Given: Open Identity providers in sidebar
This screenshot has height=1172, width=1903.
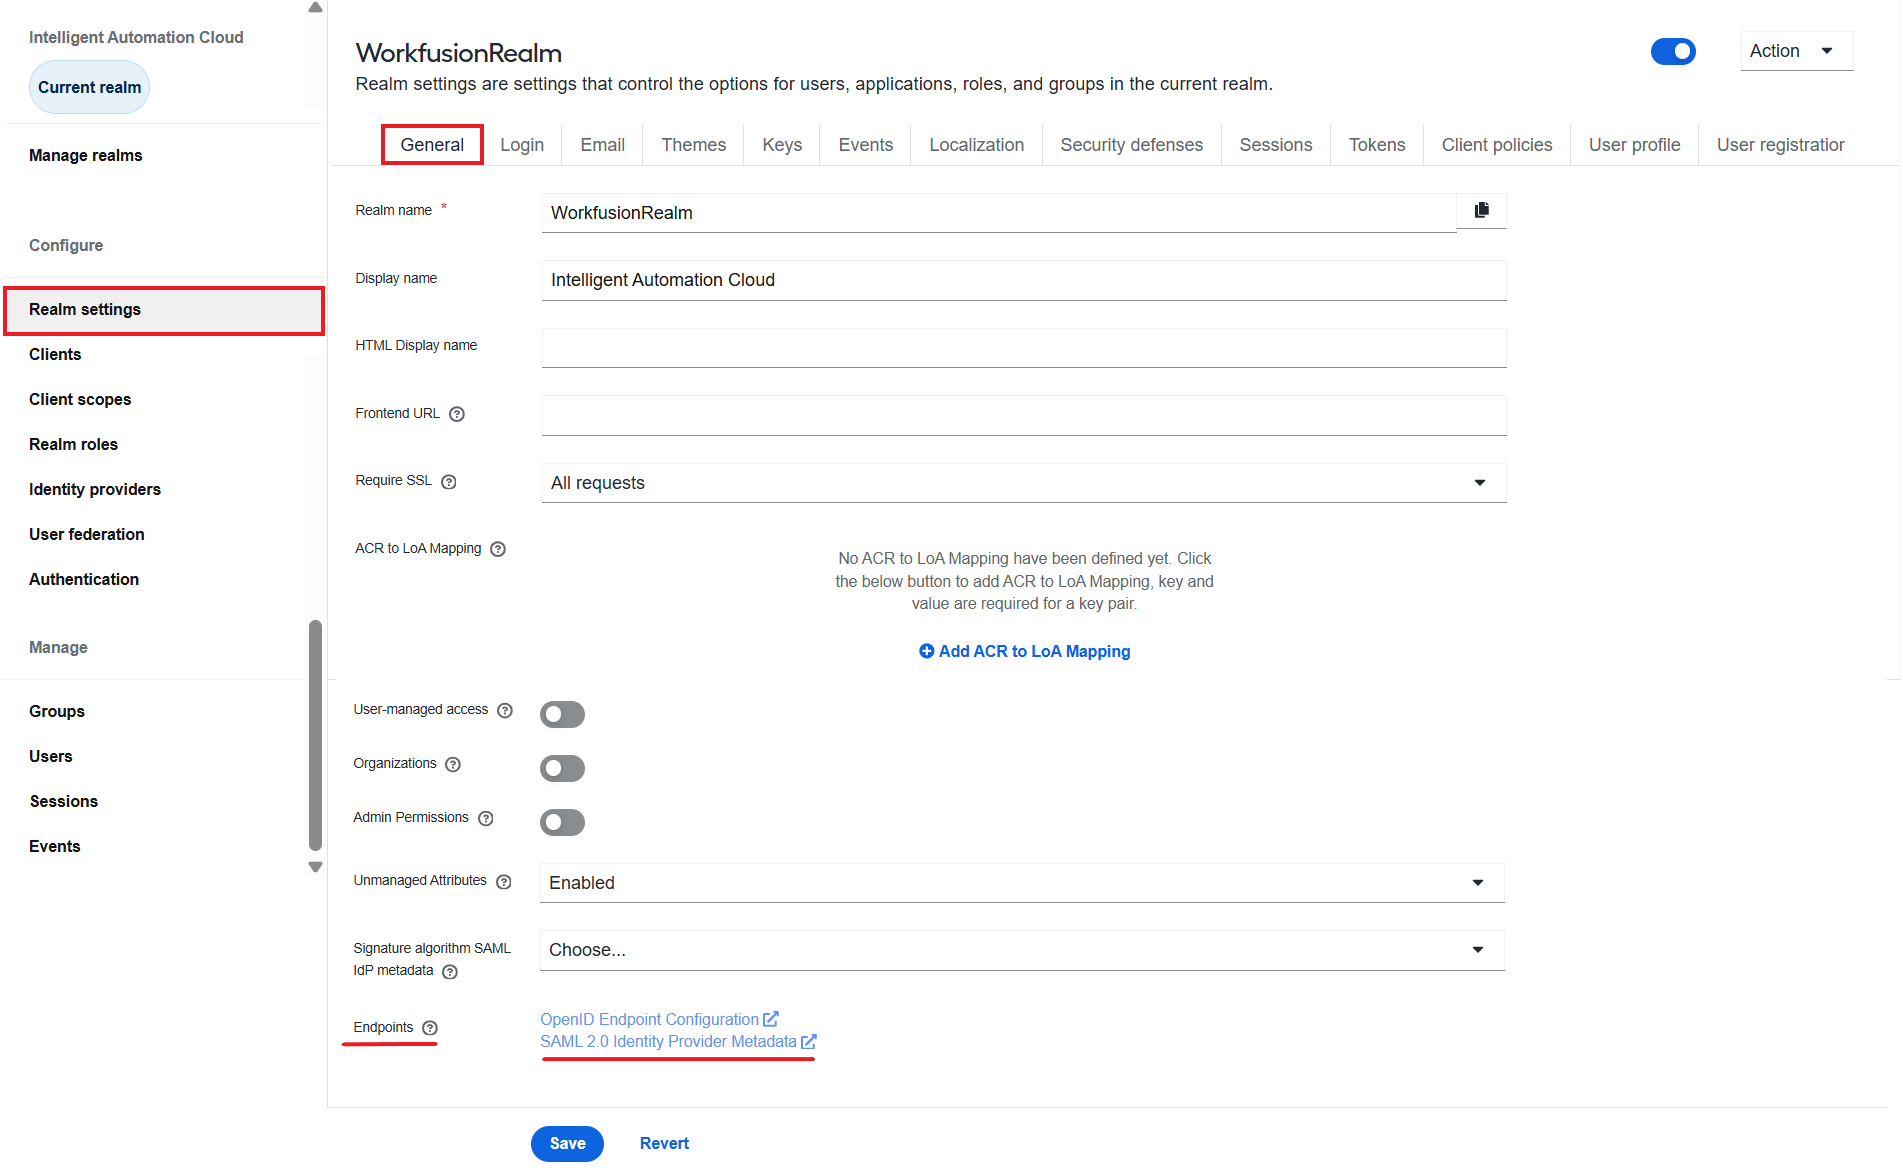Looking at the screenshot, I should pos(95,490).
